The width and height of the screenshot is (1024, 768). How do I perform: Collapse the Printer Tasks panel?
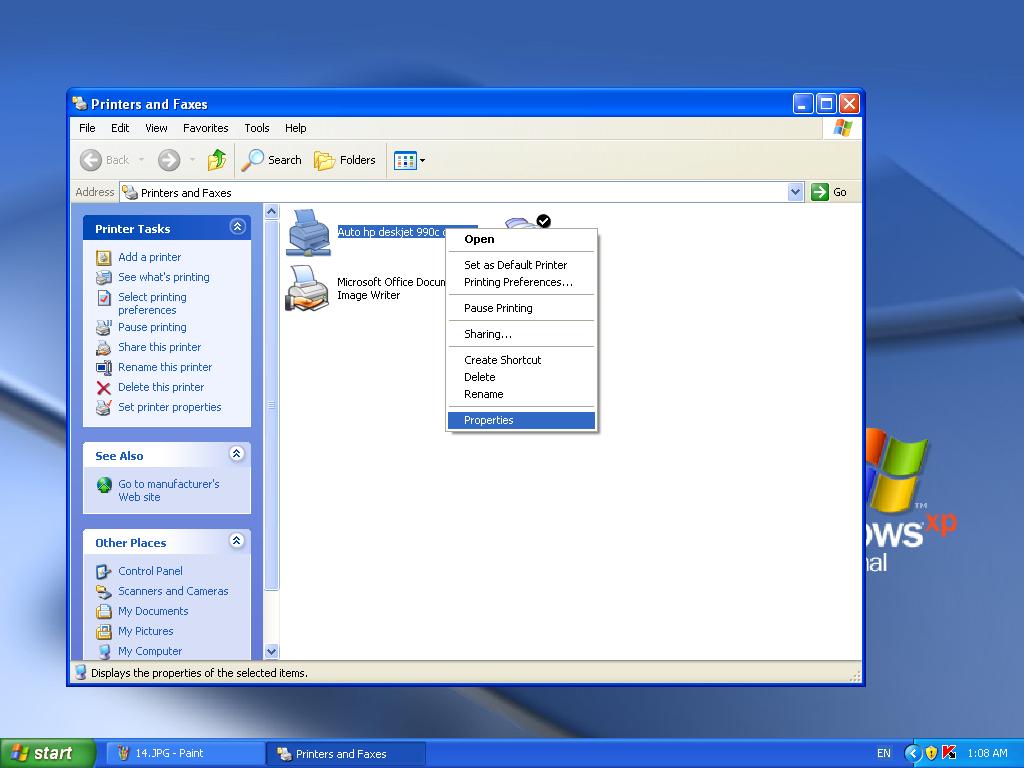coord(237,228)
